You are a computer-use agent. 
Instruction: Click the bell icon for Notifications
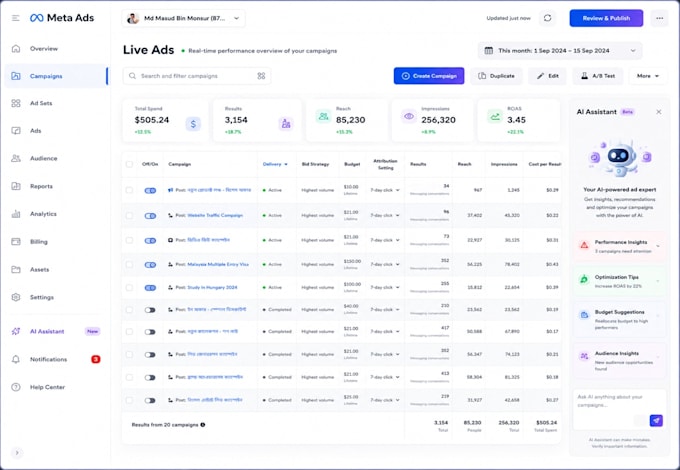tap(16, 359)
